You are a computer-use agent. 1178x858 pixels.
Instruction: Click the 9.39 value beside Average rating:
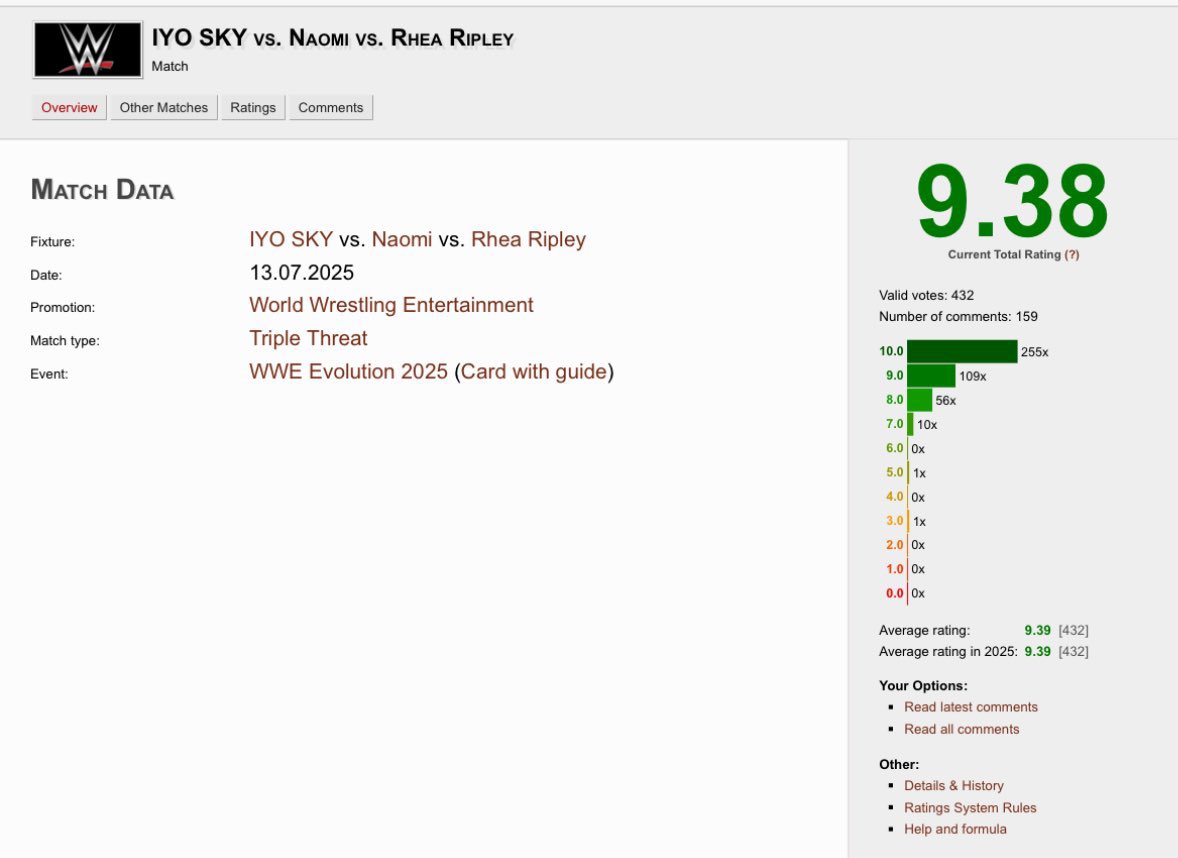(x=1038, y=630)
